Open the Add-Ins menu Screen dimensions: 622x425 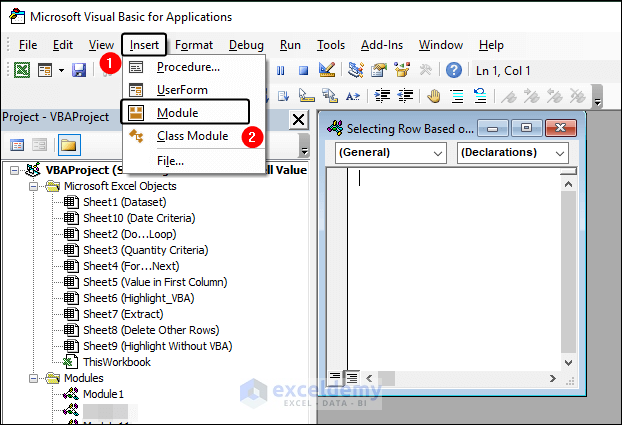[382, 45]
